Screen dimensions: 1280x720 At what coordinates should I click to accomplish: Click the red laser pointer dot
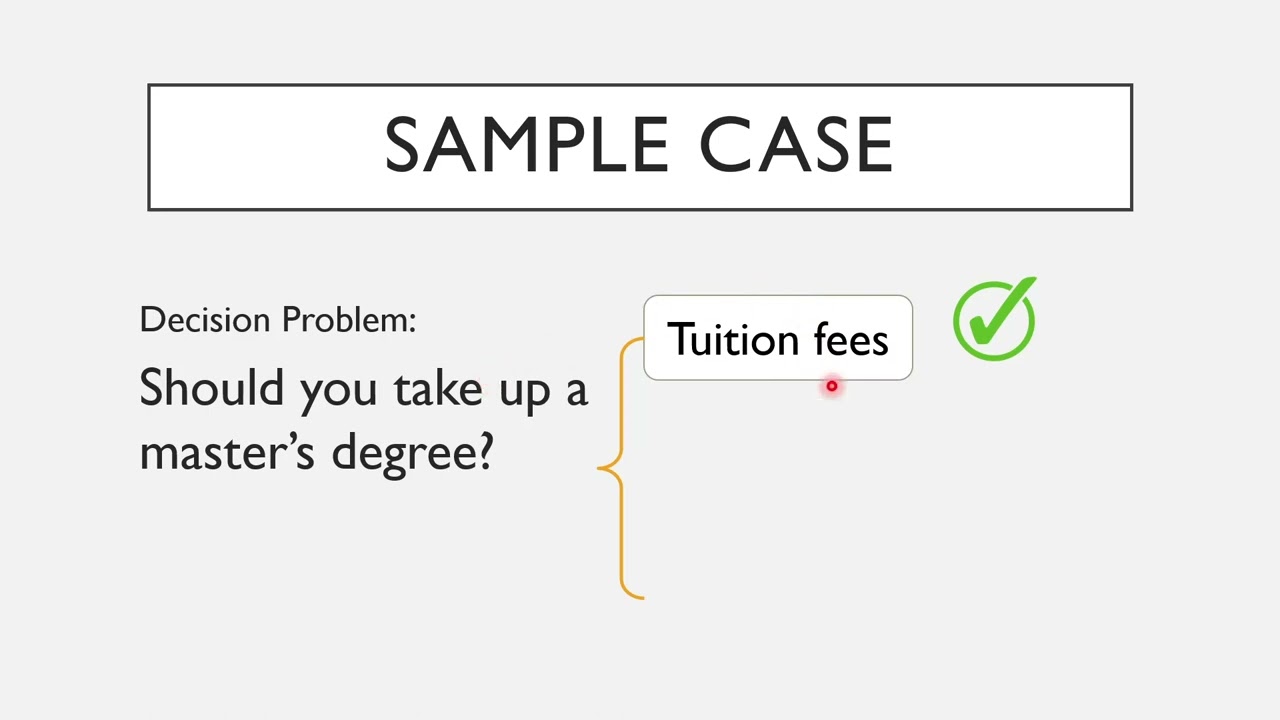coord(831,386)
